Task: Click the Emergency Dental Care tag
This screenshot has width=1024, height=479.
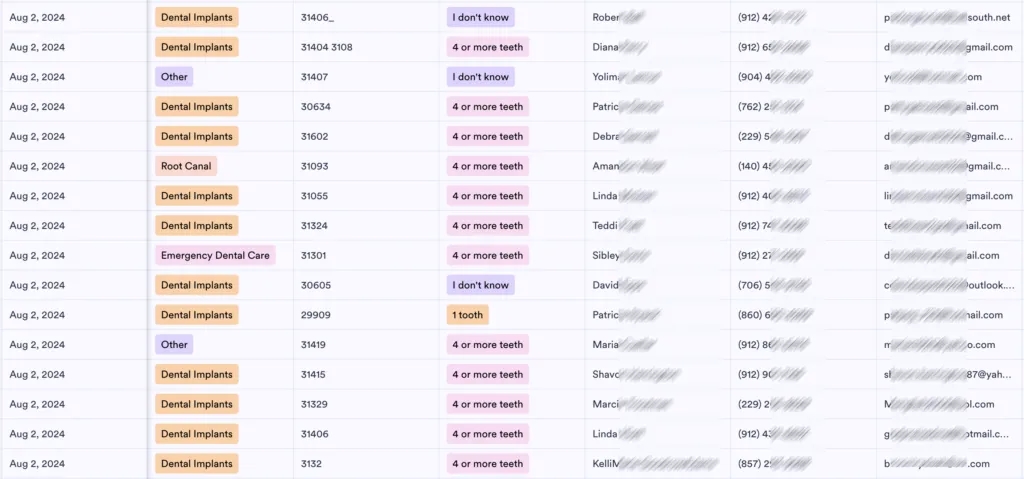Action: [215, 256]
